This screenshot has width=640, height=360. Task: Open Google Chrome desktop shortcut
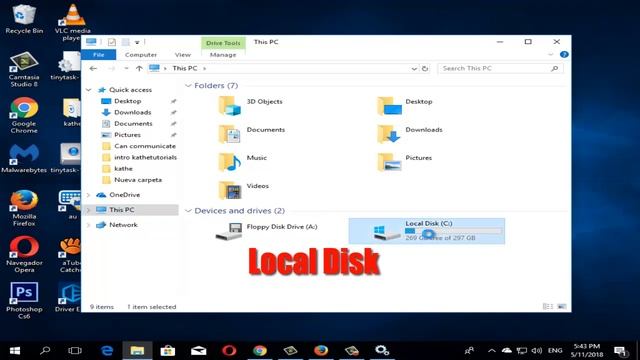(x=24, y=116)
